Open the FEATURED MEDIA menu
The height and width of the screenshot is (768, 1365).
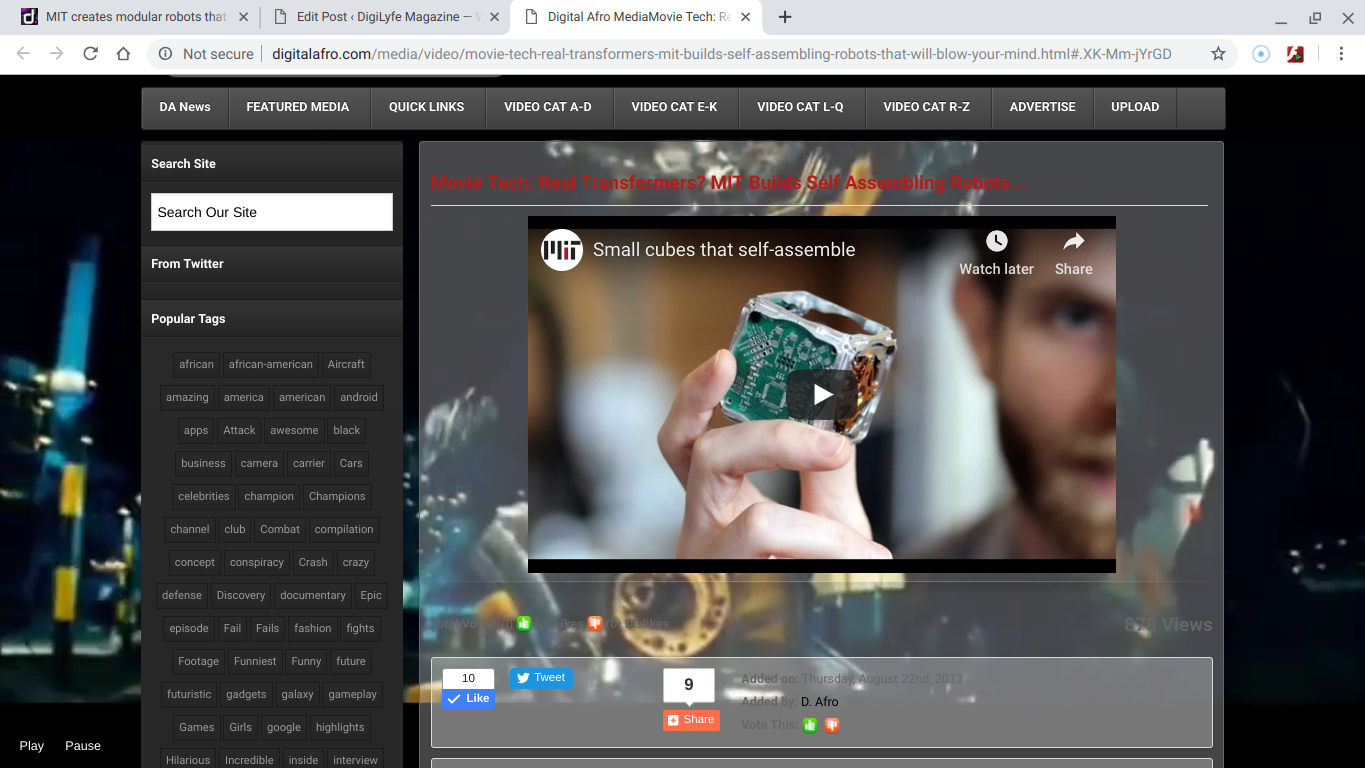[x=298, y=107]
